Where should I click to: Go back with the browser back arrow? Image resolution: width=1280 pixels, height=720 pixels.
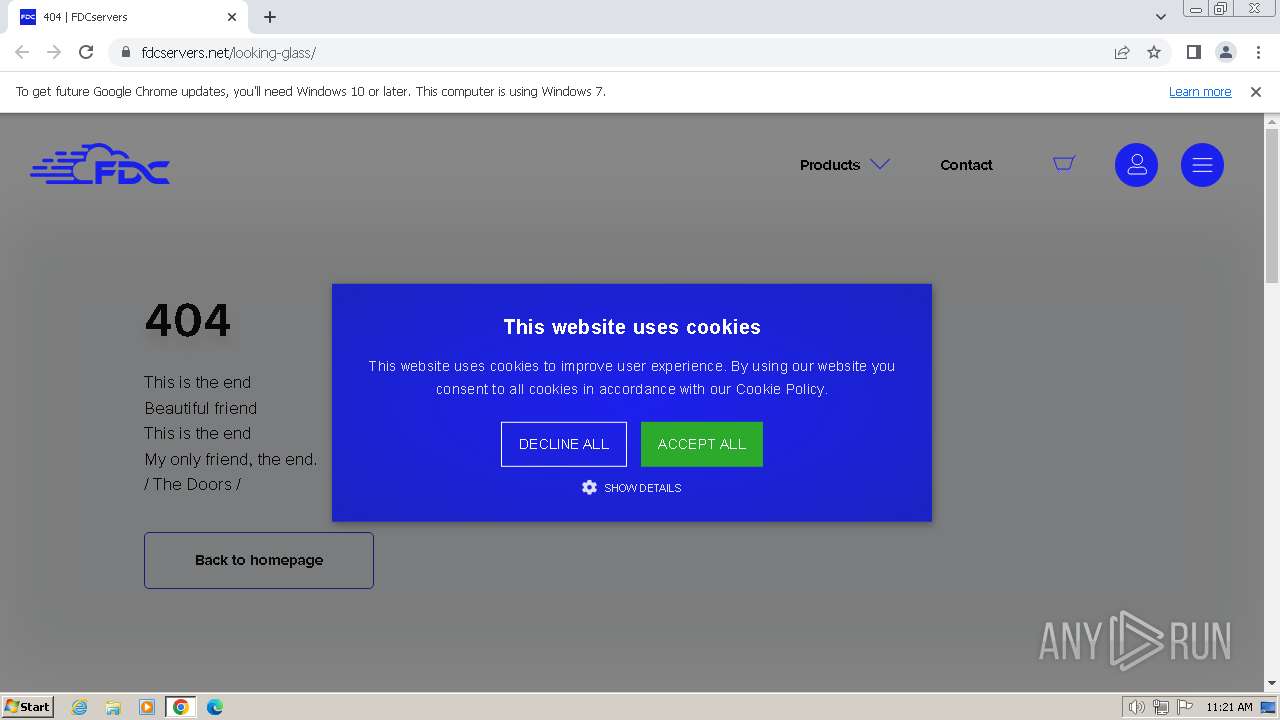tap(22, 52)
